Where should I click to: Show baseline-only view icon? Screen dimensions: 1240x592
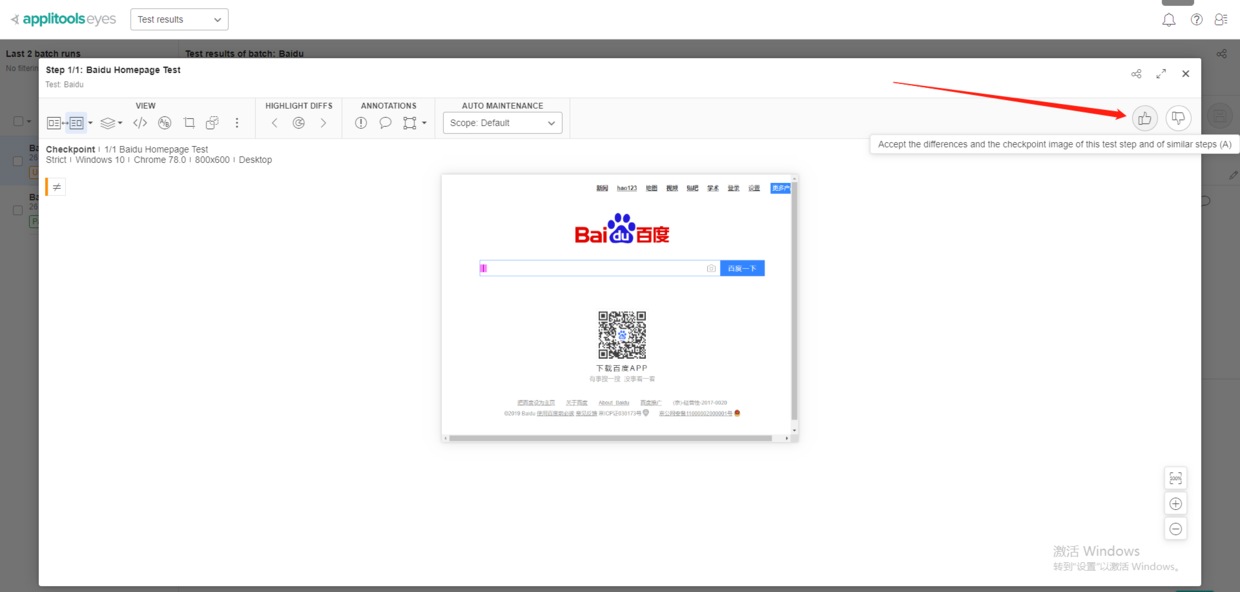[x=54, y=123]
